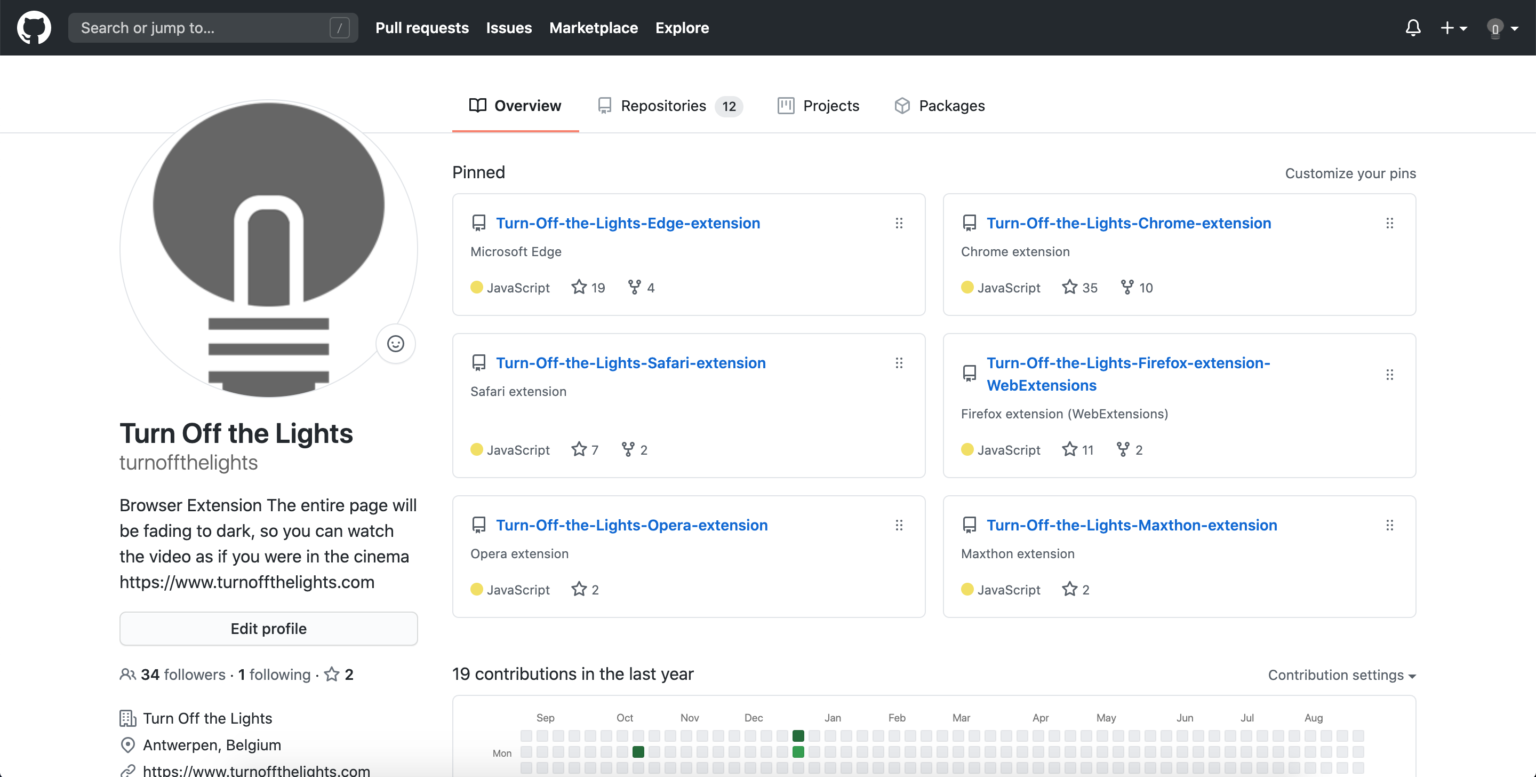The width and height of the screenshot is (1536, 777).
Task: View the 2 forks of Safari-extension
Action: [x=634, y=450]
